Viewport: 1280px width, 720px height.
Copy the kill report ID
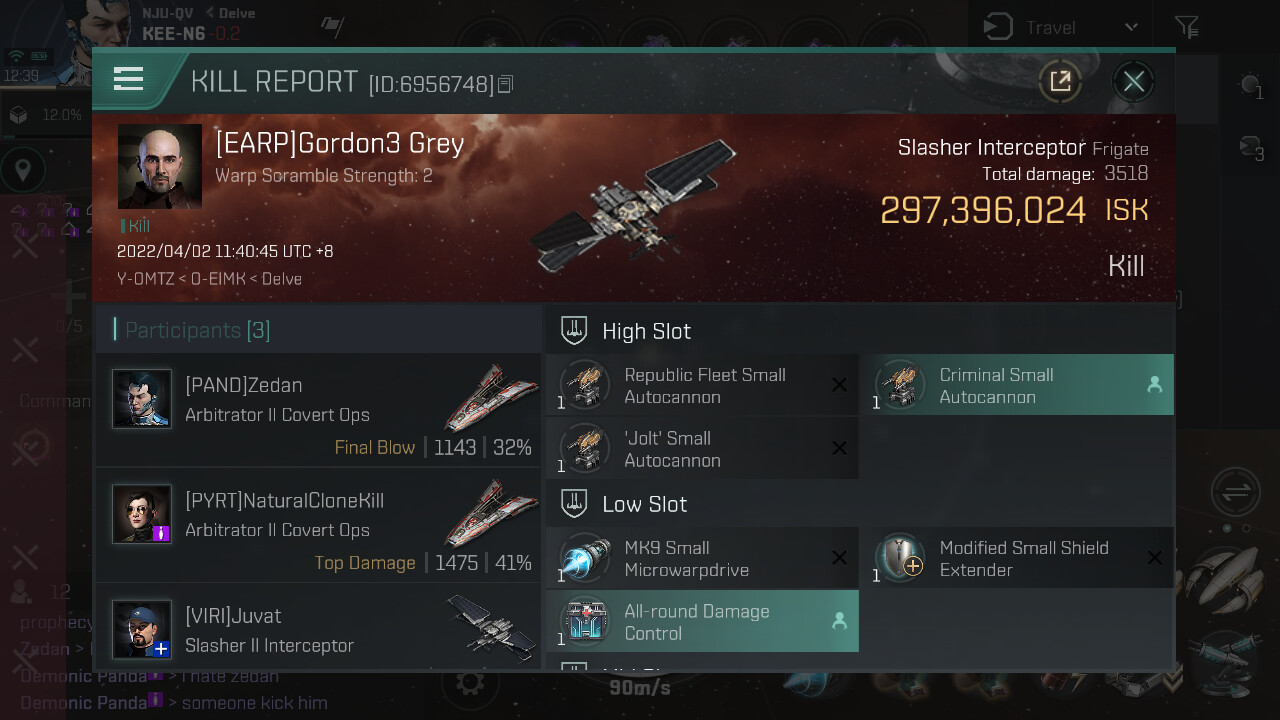(505, 84)
